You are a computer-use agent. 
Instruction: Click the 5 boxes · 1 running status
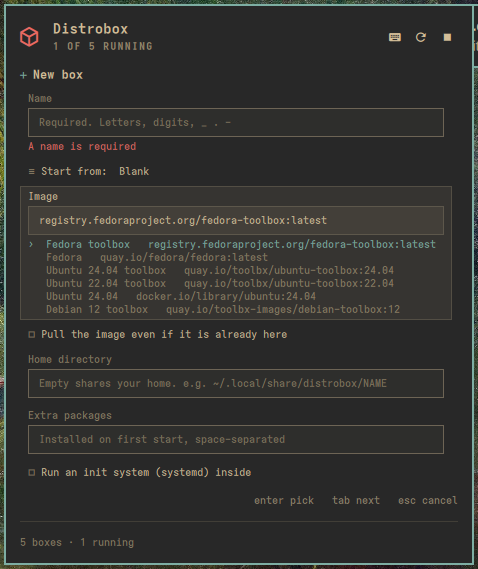pyautogui.click(x=77, y=543)
